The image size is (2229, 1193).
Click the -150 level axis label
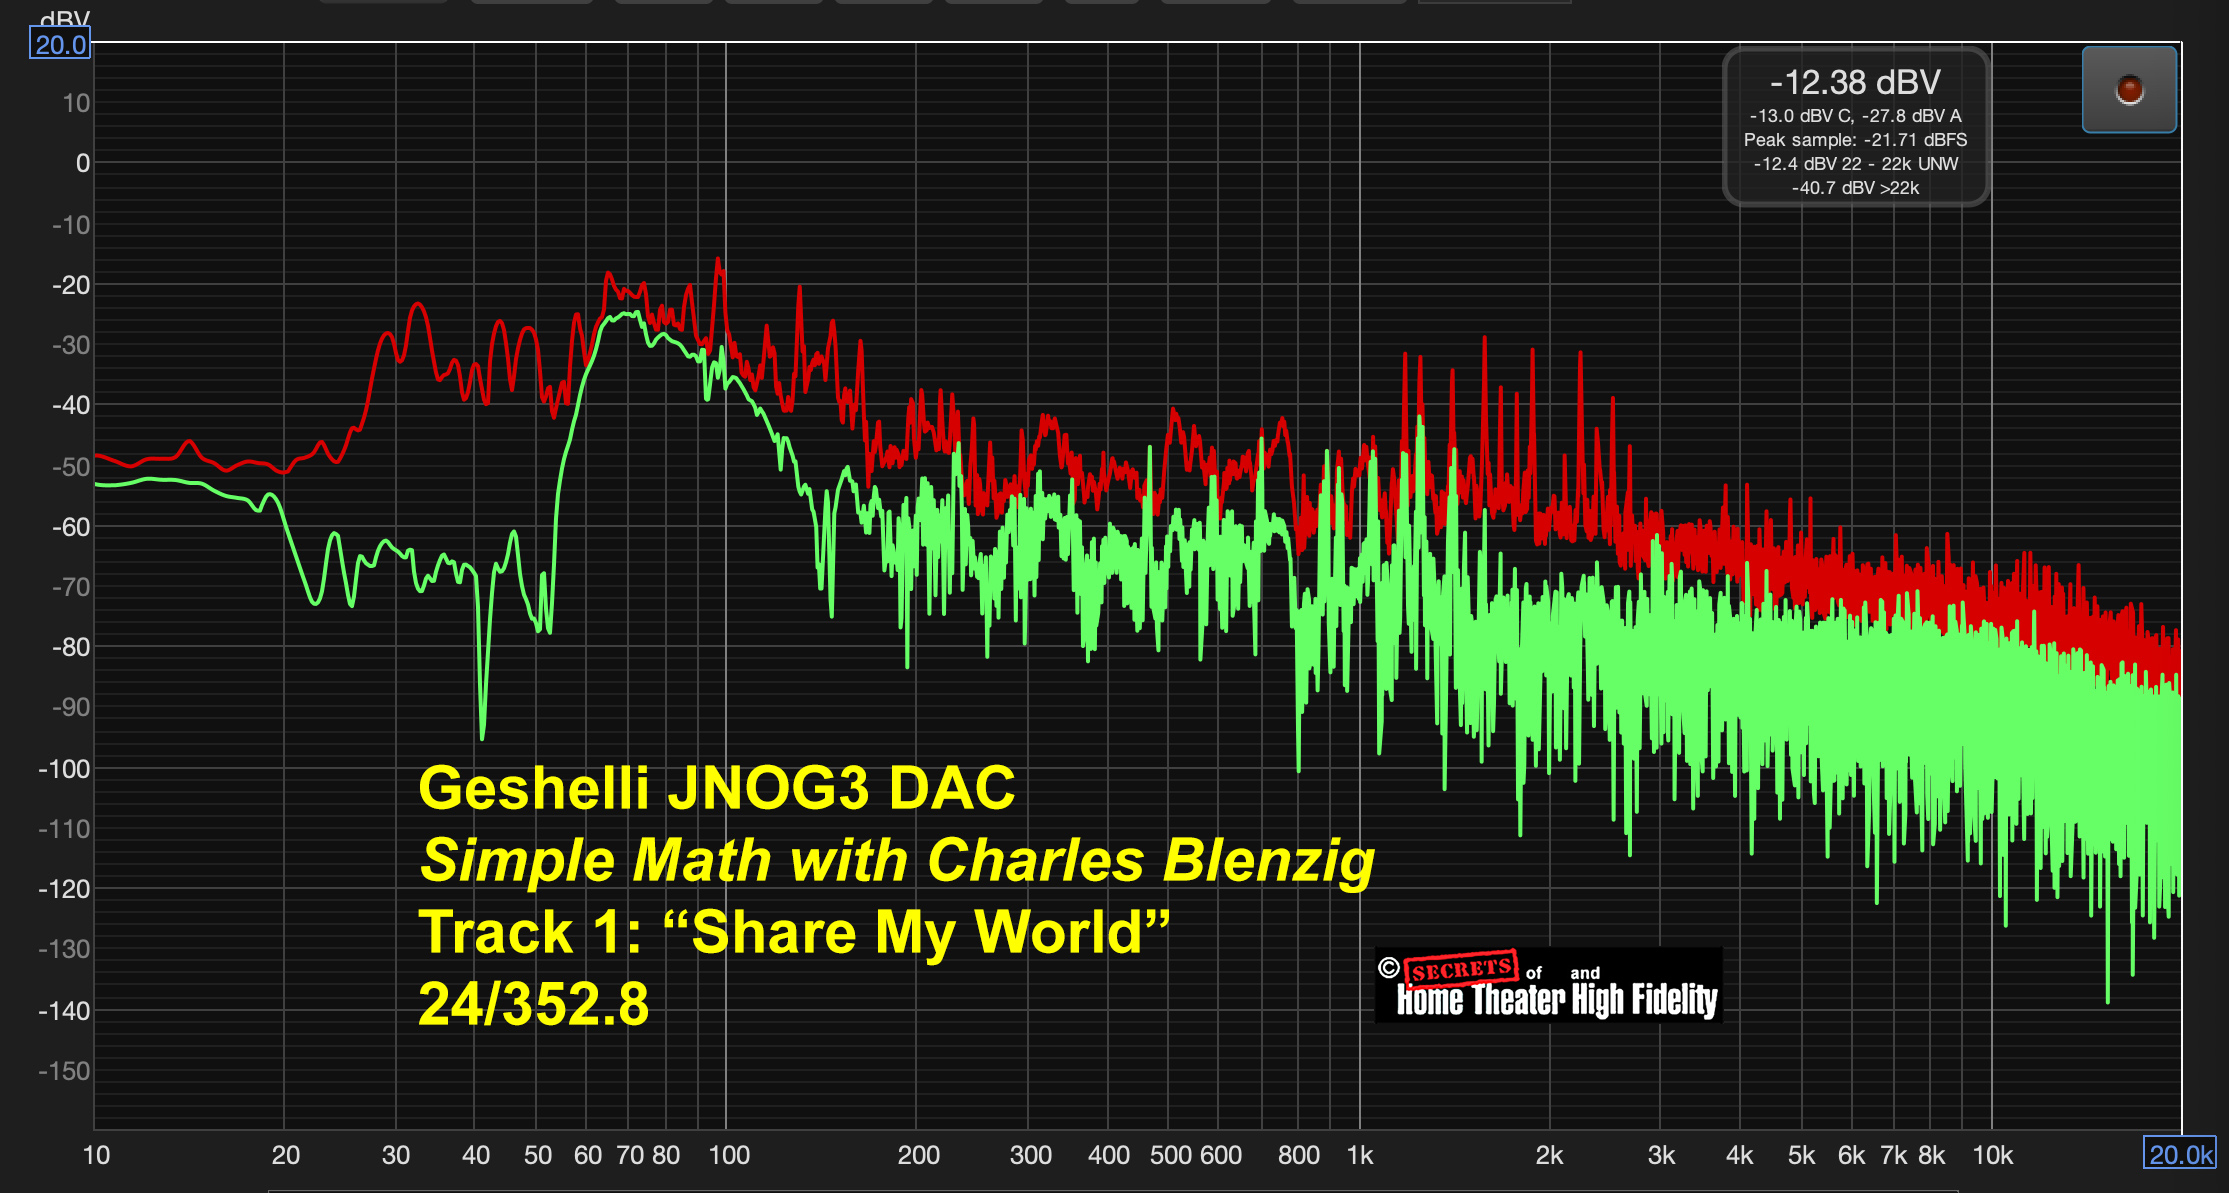click(x=64, y=1071)
